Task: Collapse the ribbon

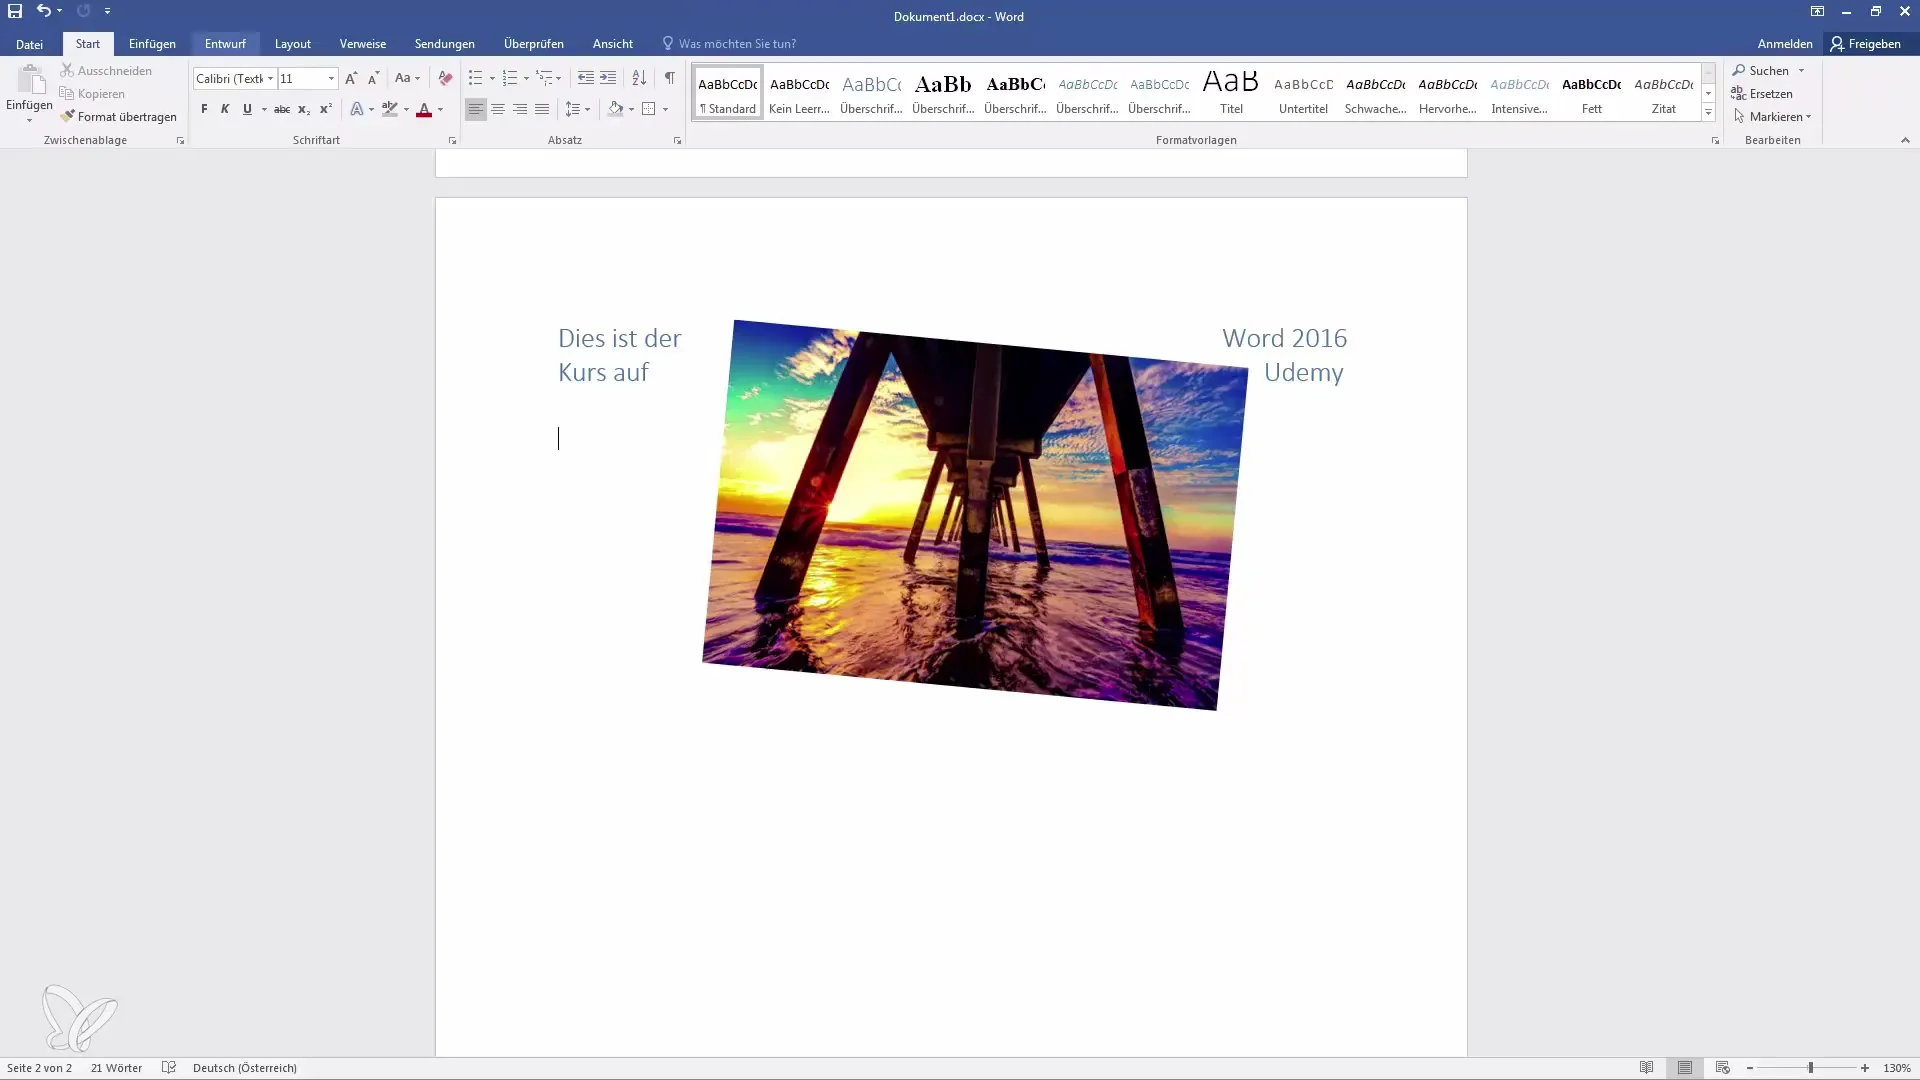Action: (1905, 141)
